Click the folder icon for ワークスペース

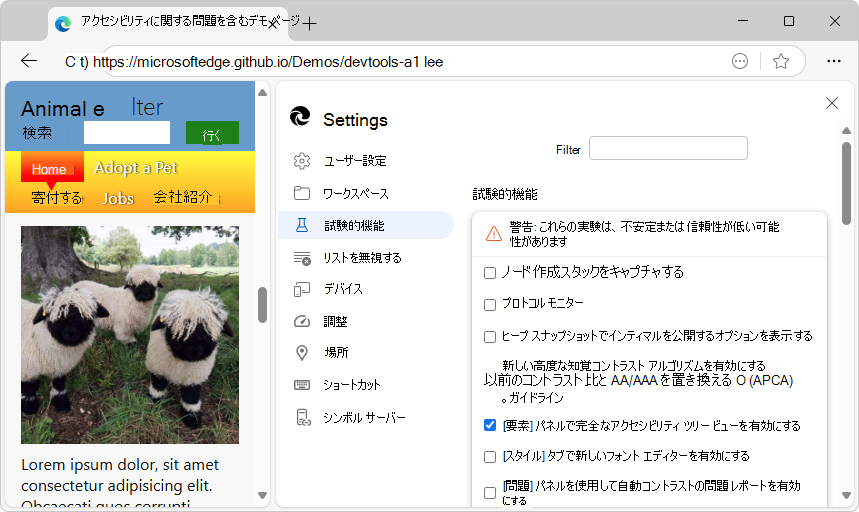coord(302,193)
